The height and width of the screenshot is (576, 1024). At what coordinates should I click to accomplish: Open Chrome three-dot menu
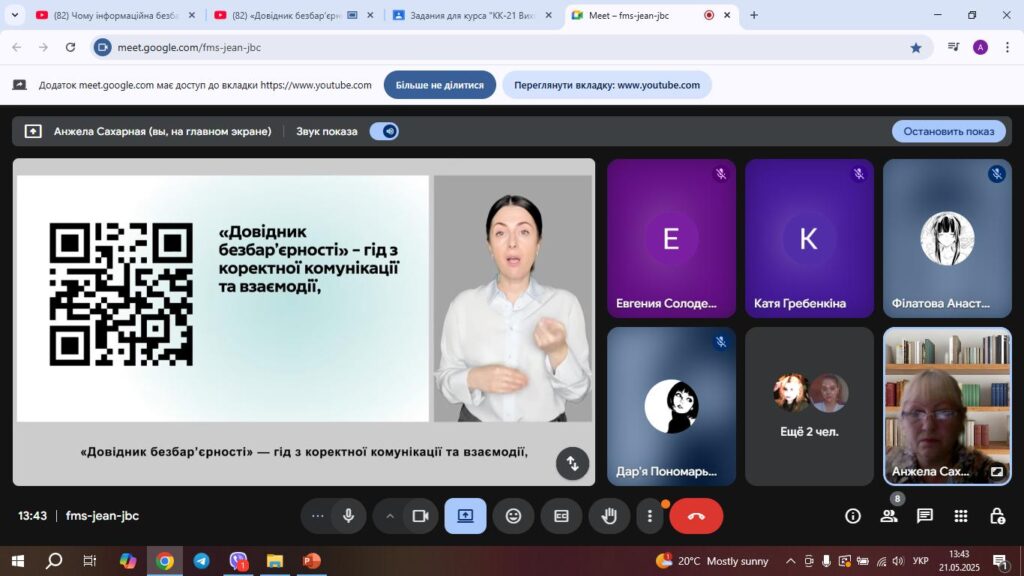click(1007, 47)
